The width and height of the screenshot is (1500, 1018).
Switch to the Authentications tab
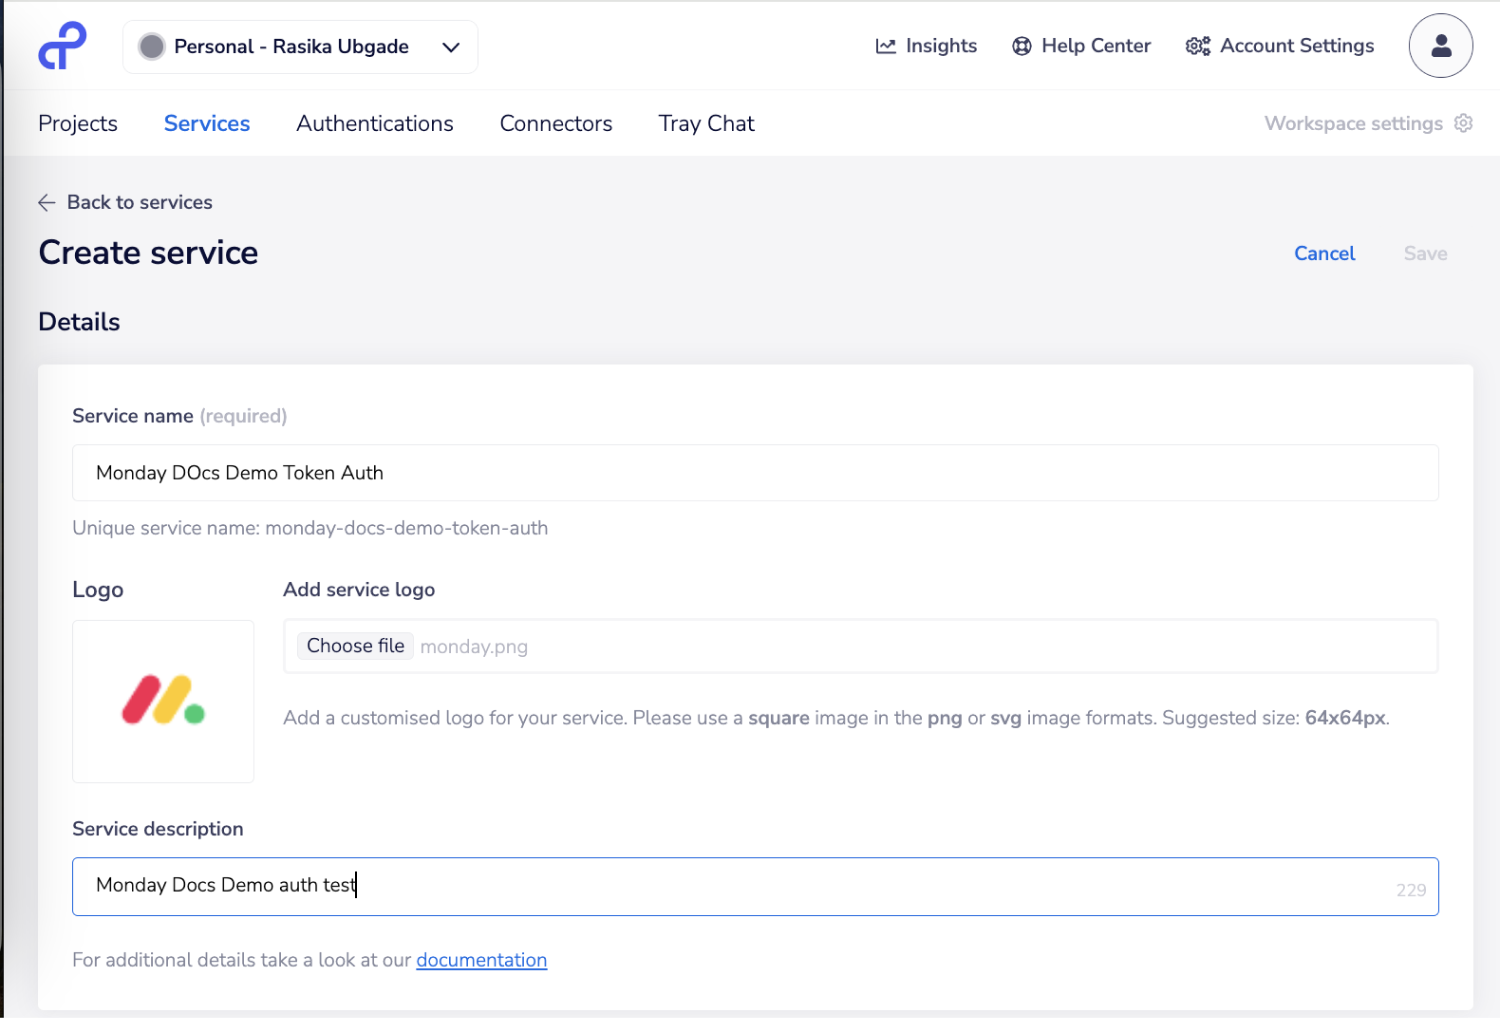[375, 123]
